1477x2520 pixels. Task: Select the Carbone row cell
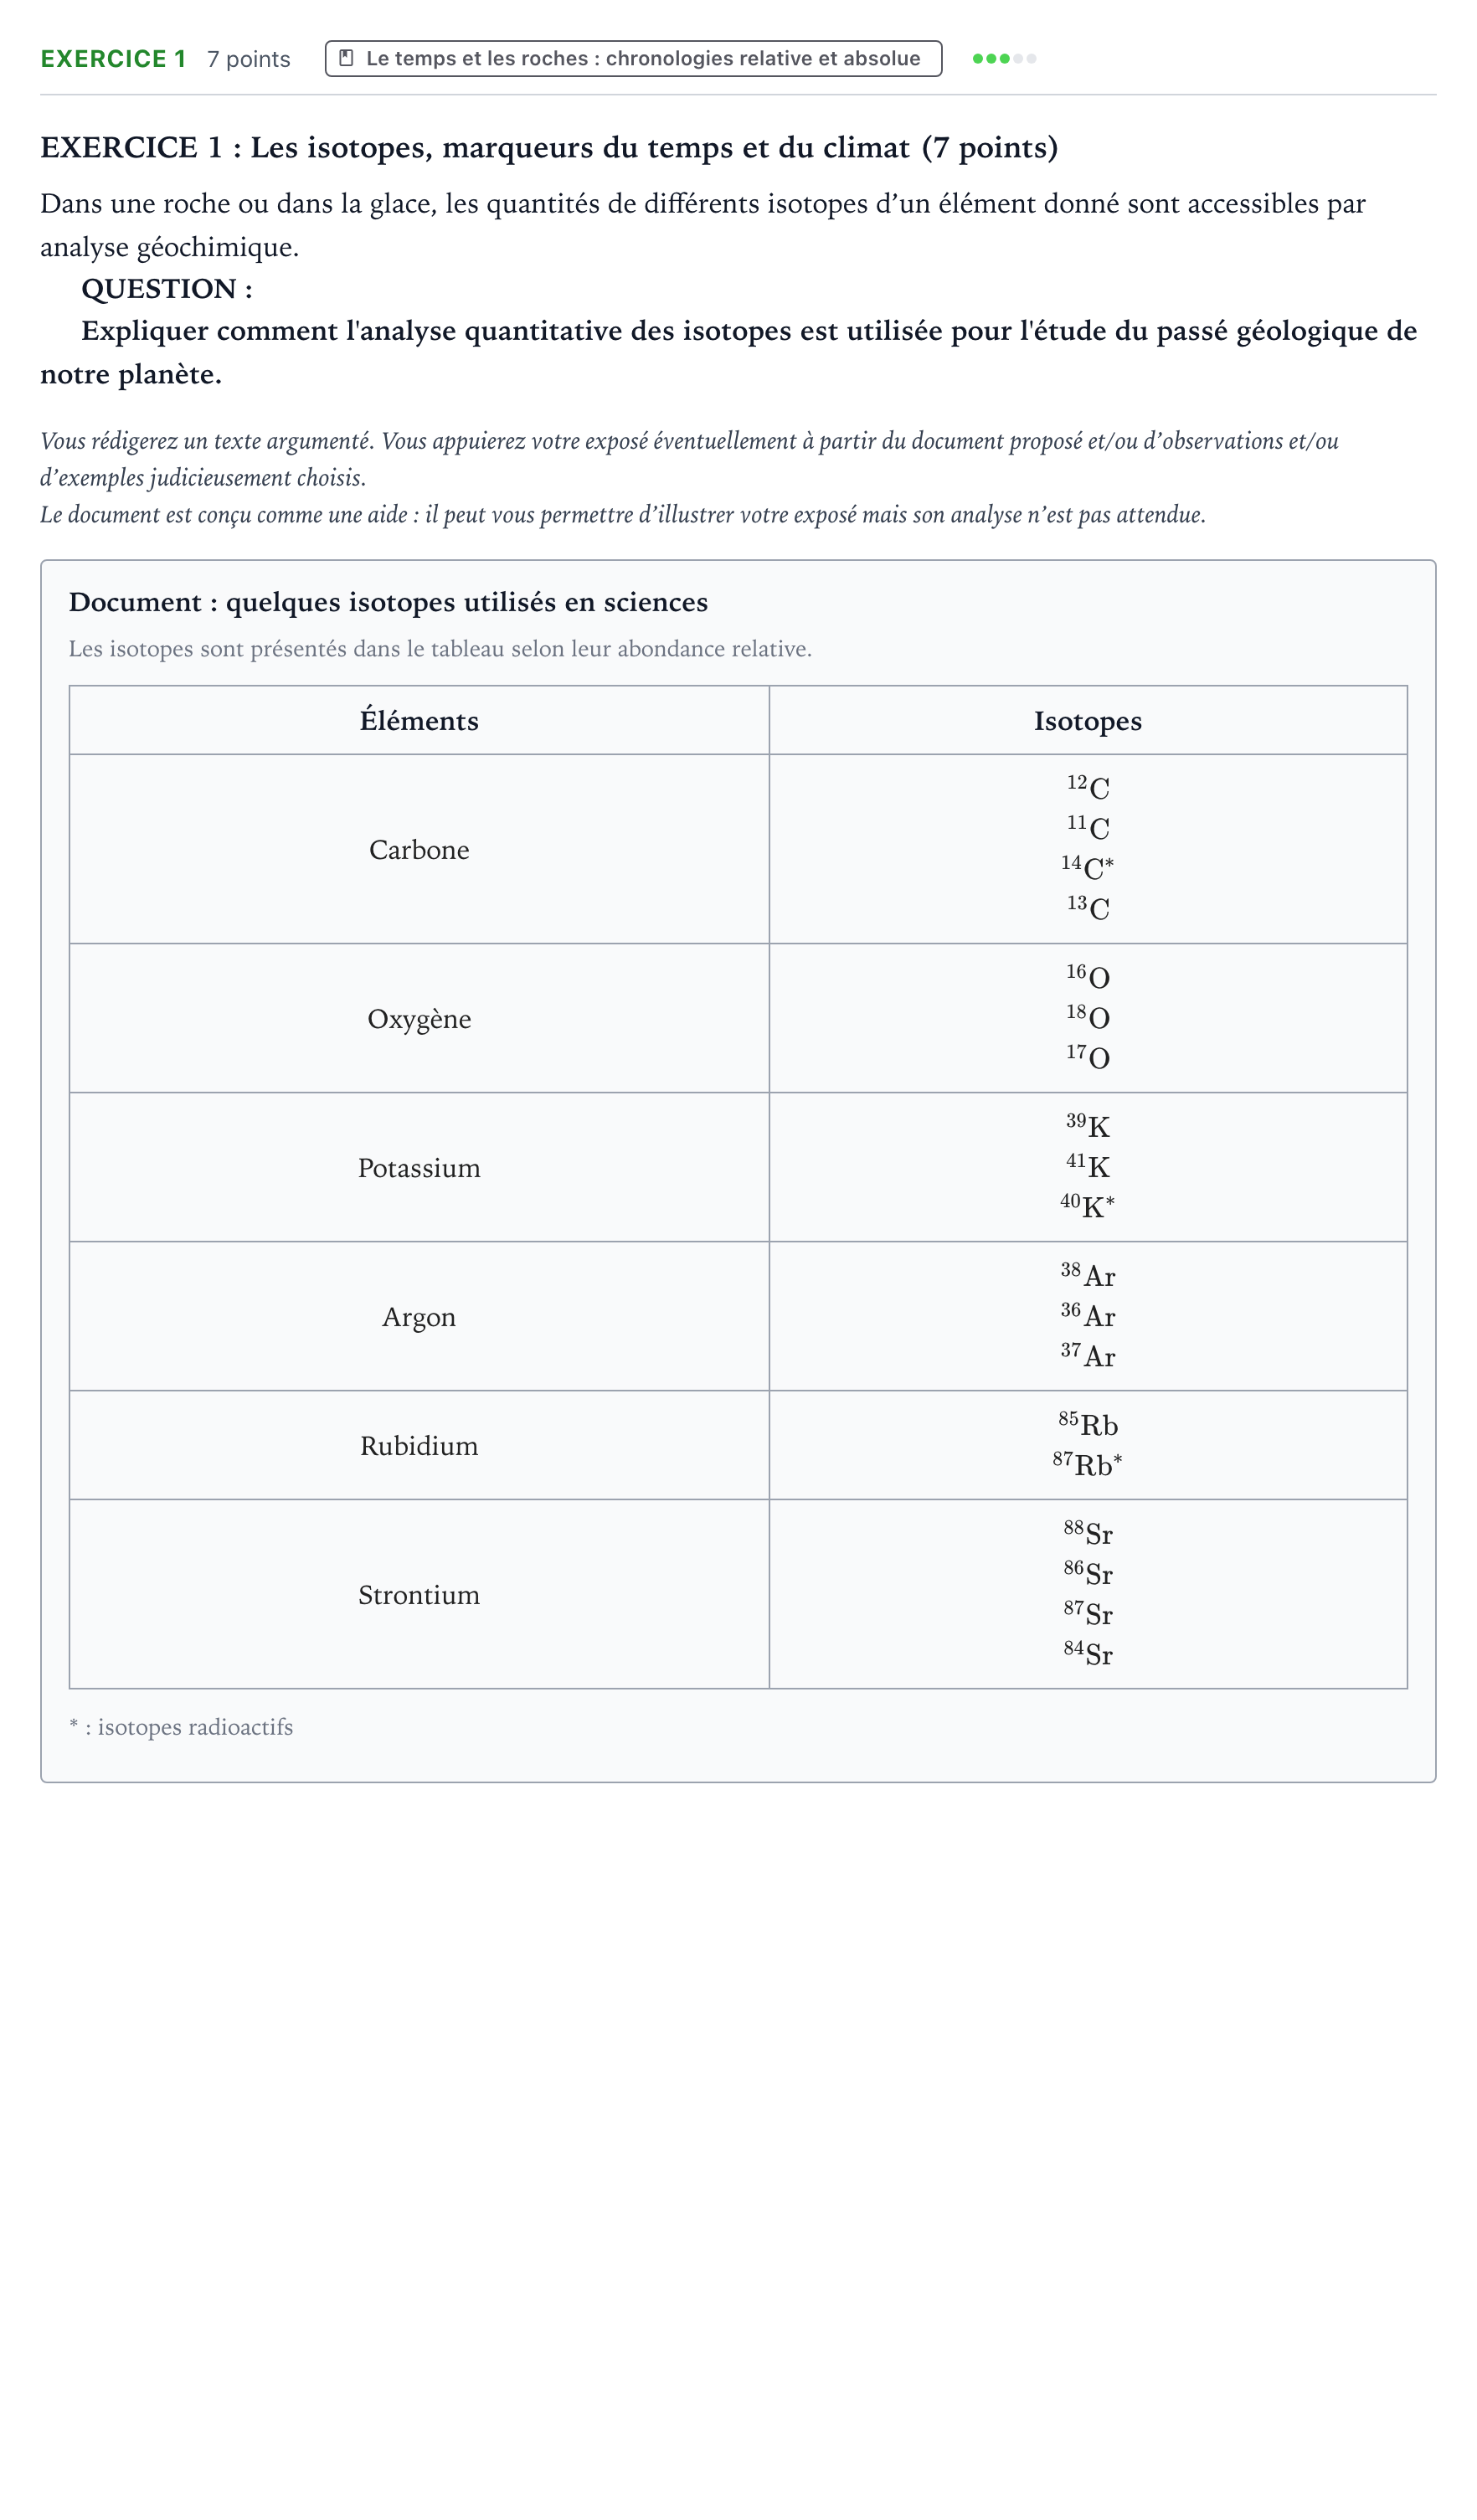[x=419, y=849]
